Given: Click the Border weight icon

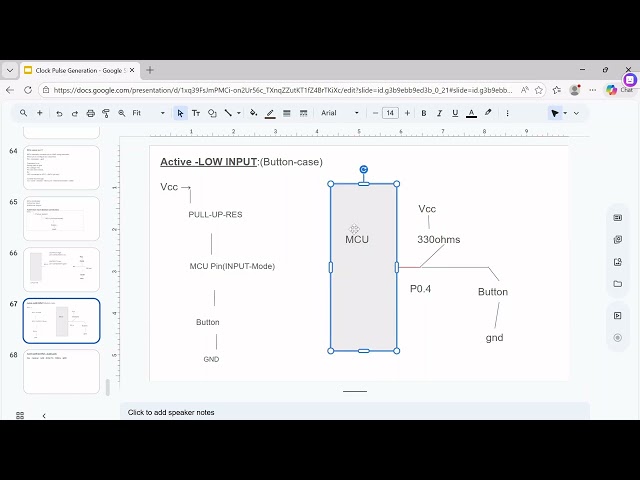Looking at the screenshot, I should click(287, 113).
